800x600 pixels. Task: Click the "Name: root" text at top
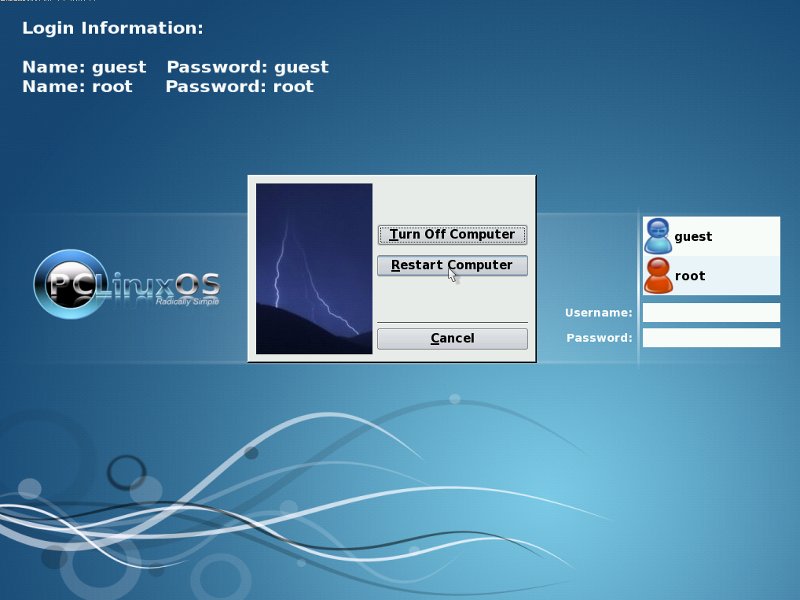pyautogui.click(x=77, y=86)
